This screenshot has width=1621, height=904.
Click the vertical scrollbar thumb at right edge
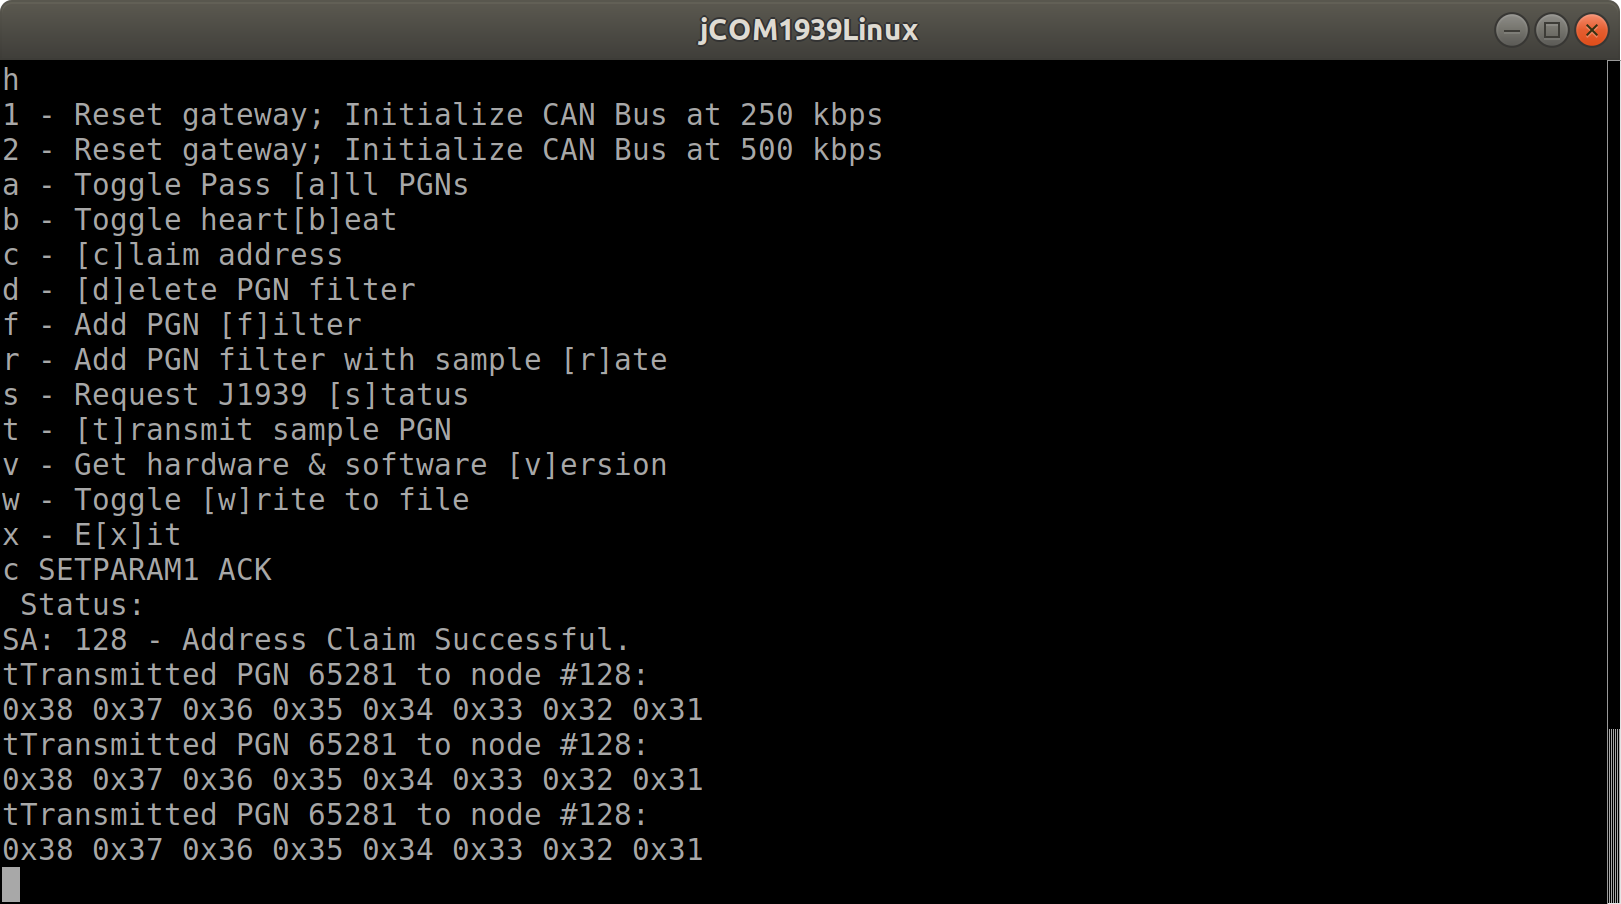(1612, 815)
